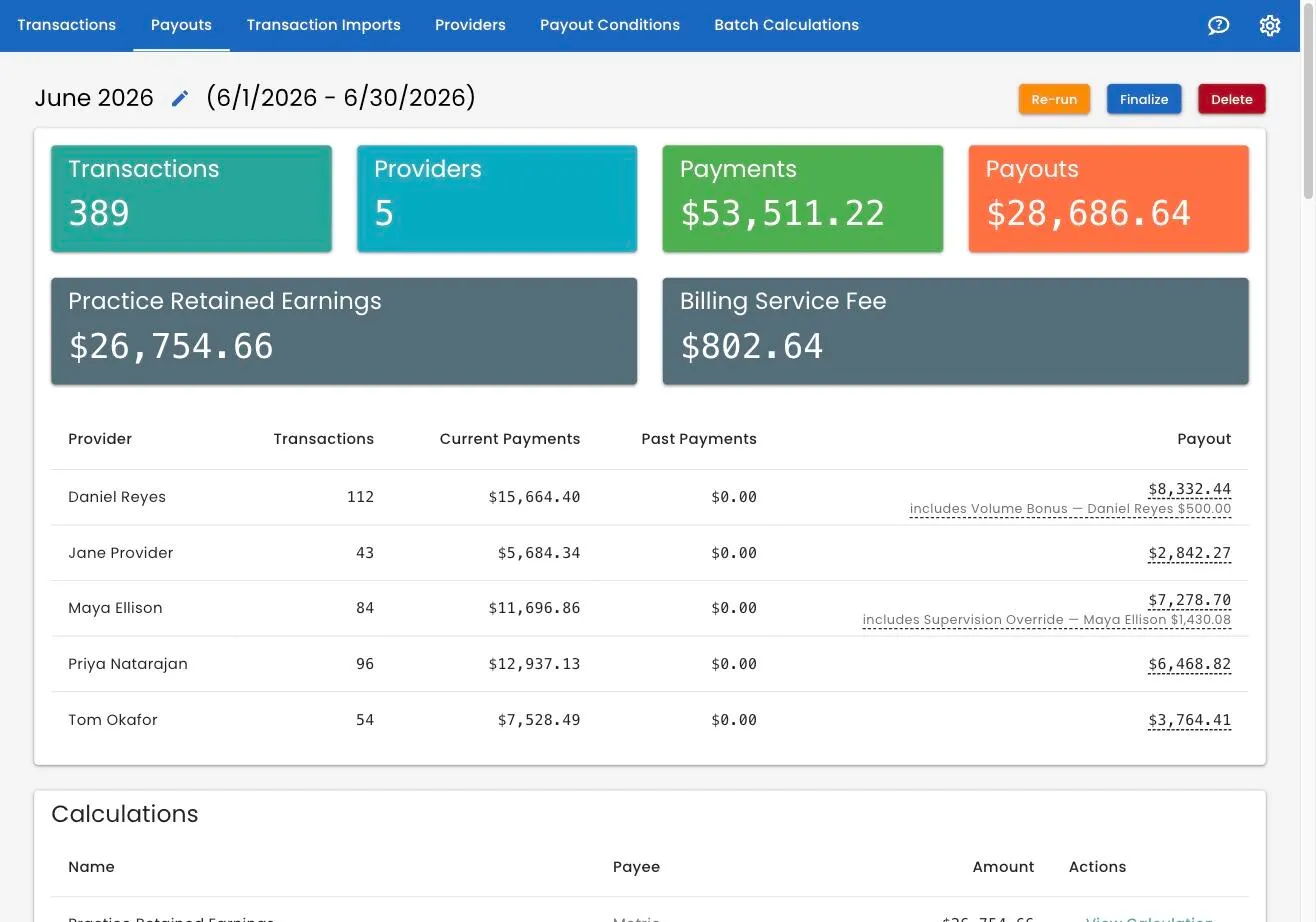Click the Transactions column header in provider table
The width and height of the screenshot is (1316, 922).
point(323,439)
